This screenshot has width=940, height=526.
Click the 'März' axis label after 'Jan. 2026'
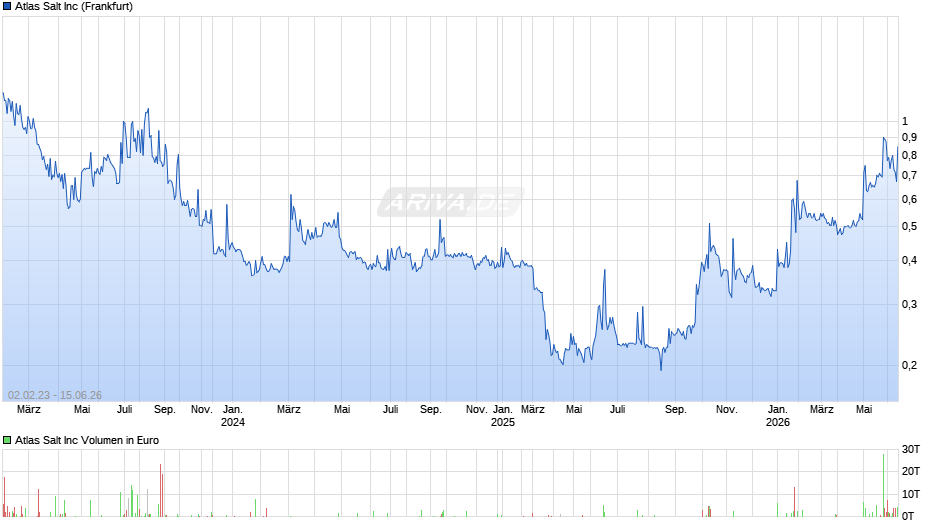[x=821, y=409]
